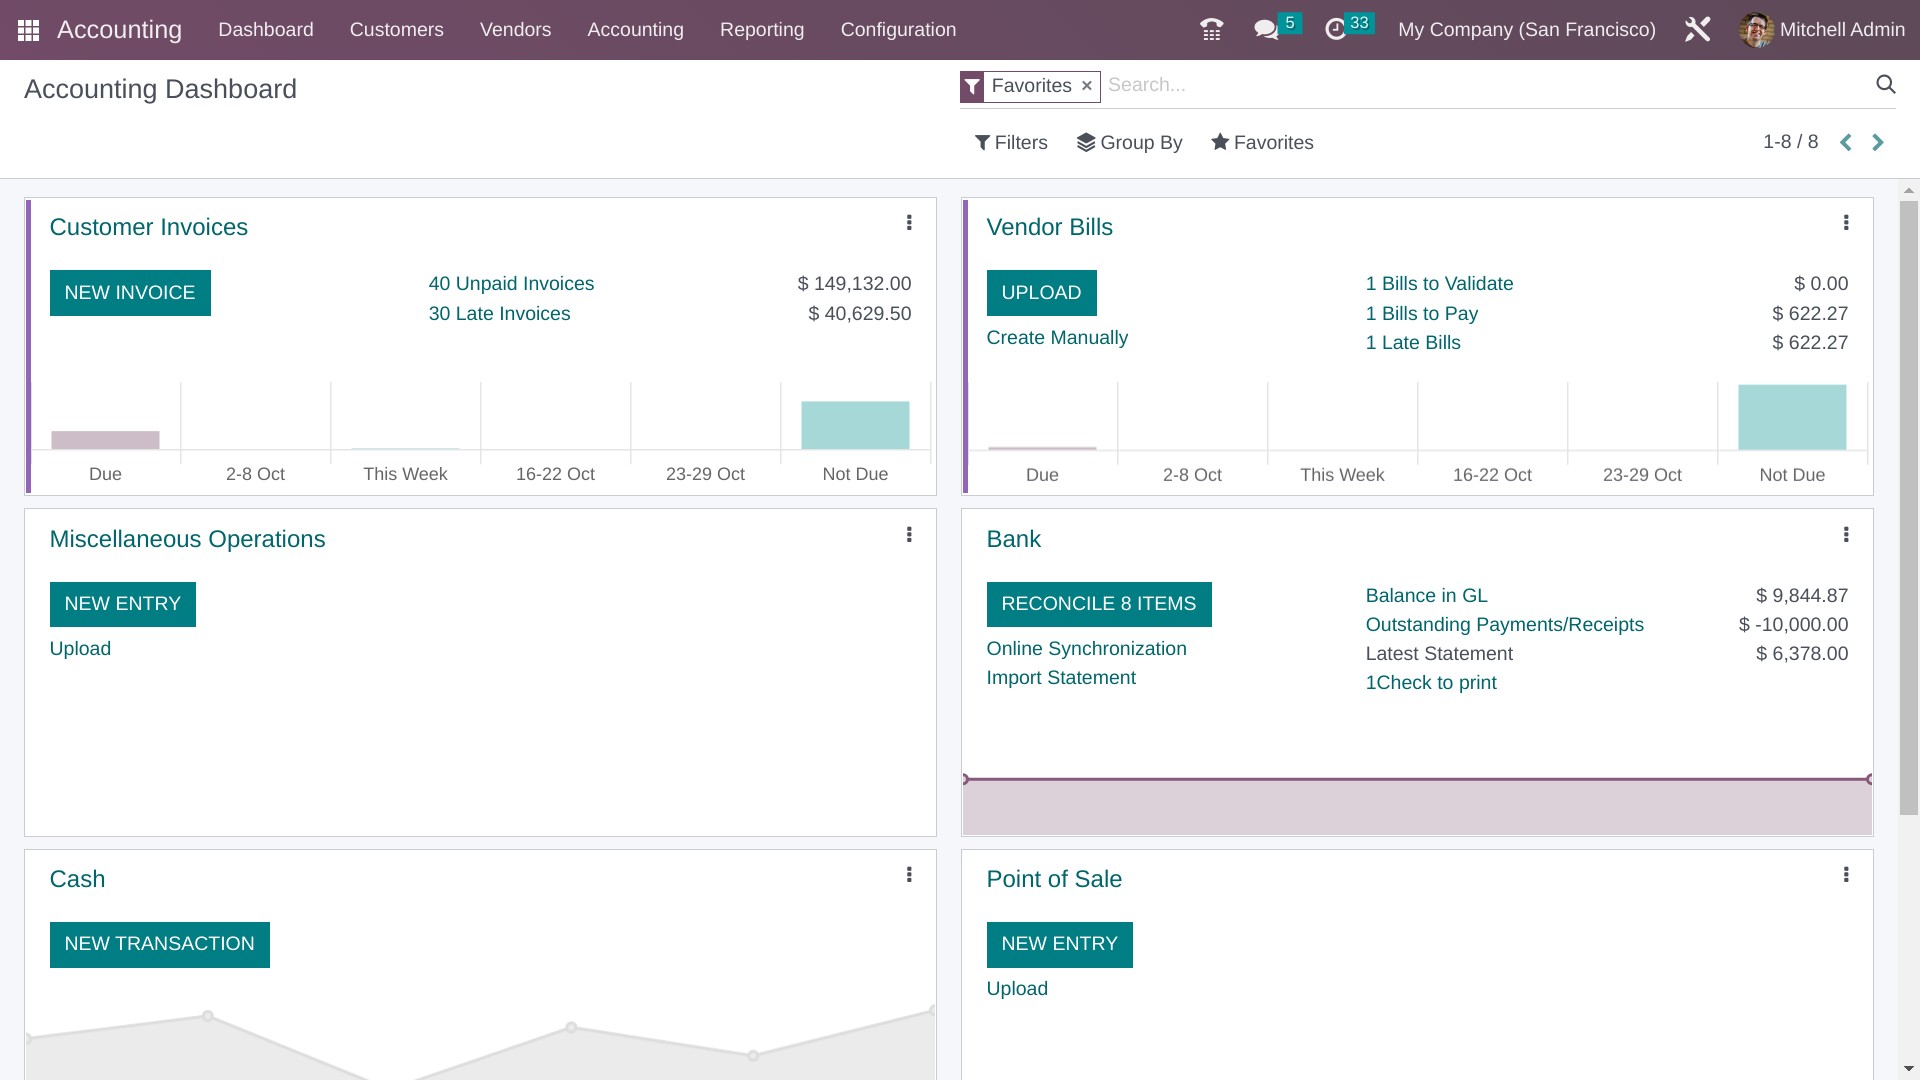Open Bank card options menu
The image size is (1920, 1080).
point(1846,535)
